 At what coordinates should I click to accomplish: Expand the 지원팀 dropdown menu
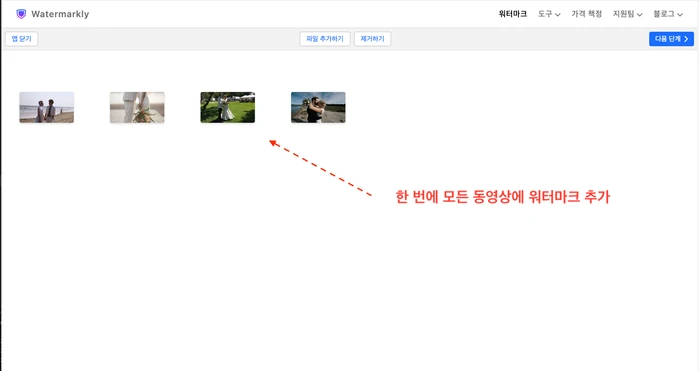coord(627,14)
